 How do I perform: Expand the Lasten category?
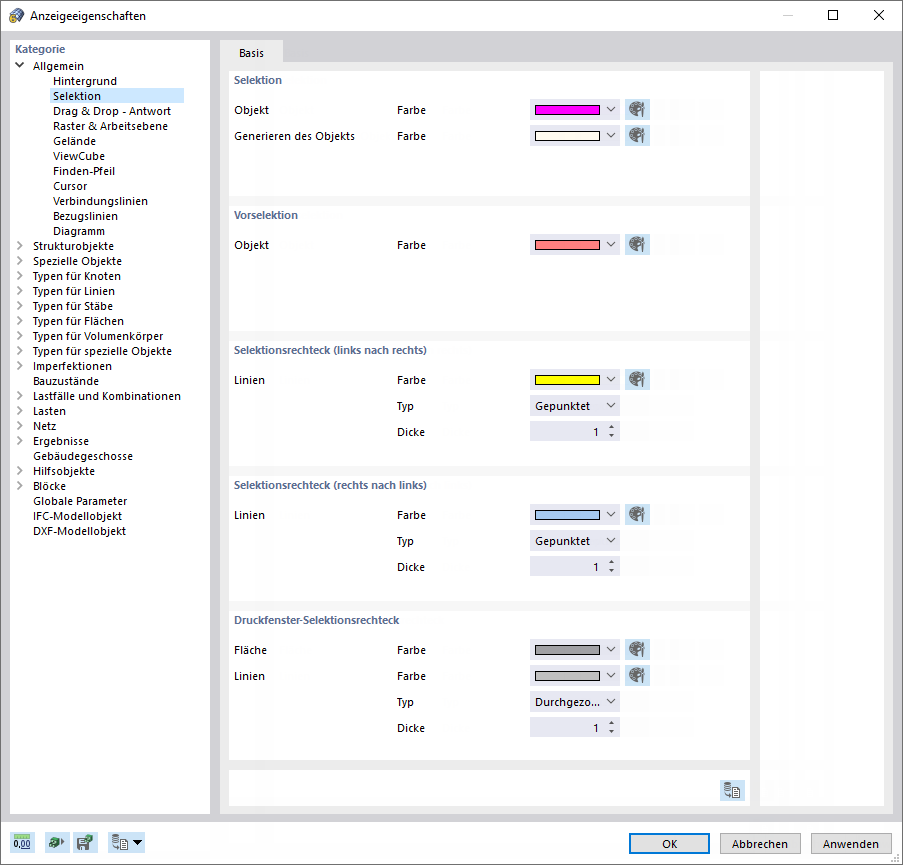click(20, 410)
